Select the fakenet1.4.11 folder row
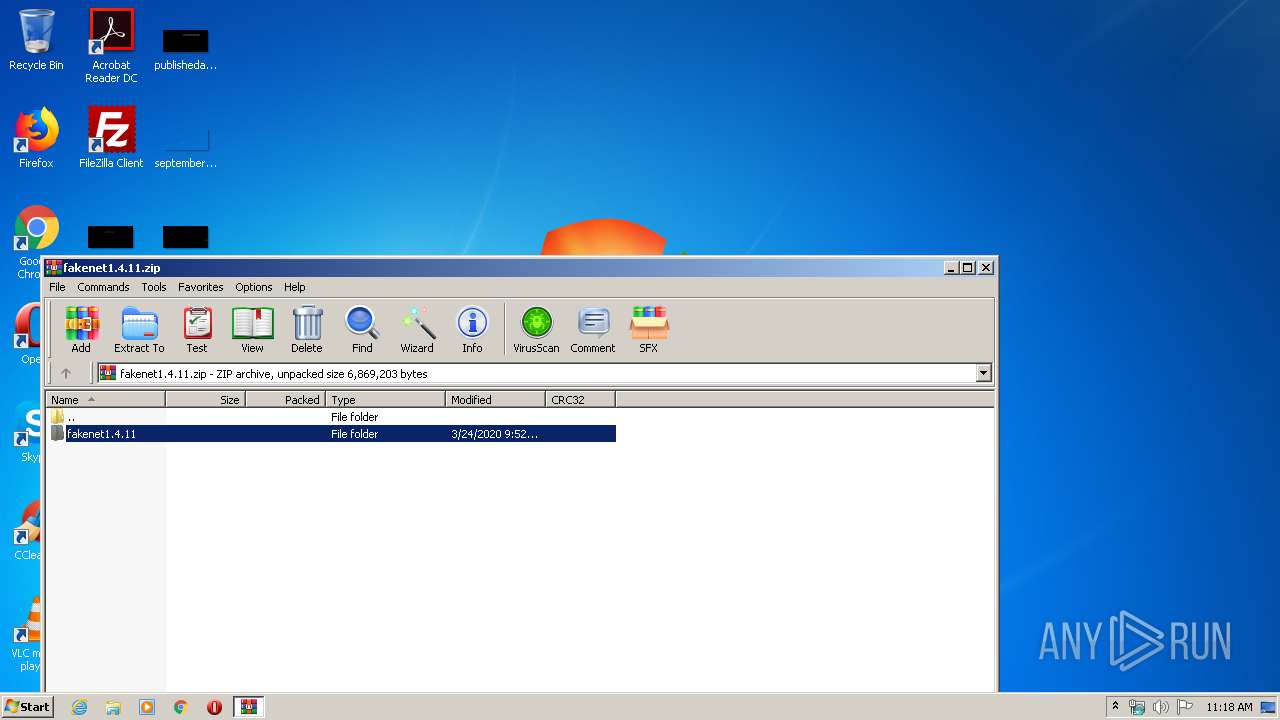1280x720 pixels. 331,434
